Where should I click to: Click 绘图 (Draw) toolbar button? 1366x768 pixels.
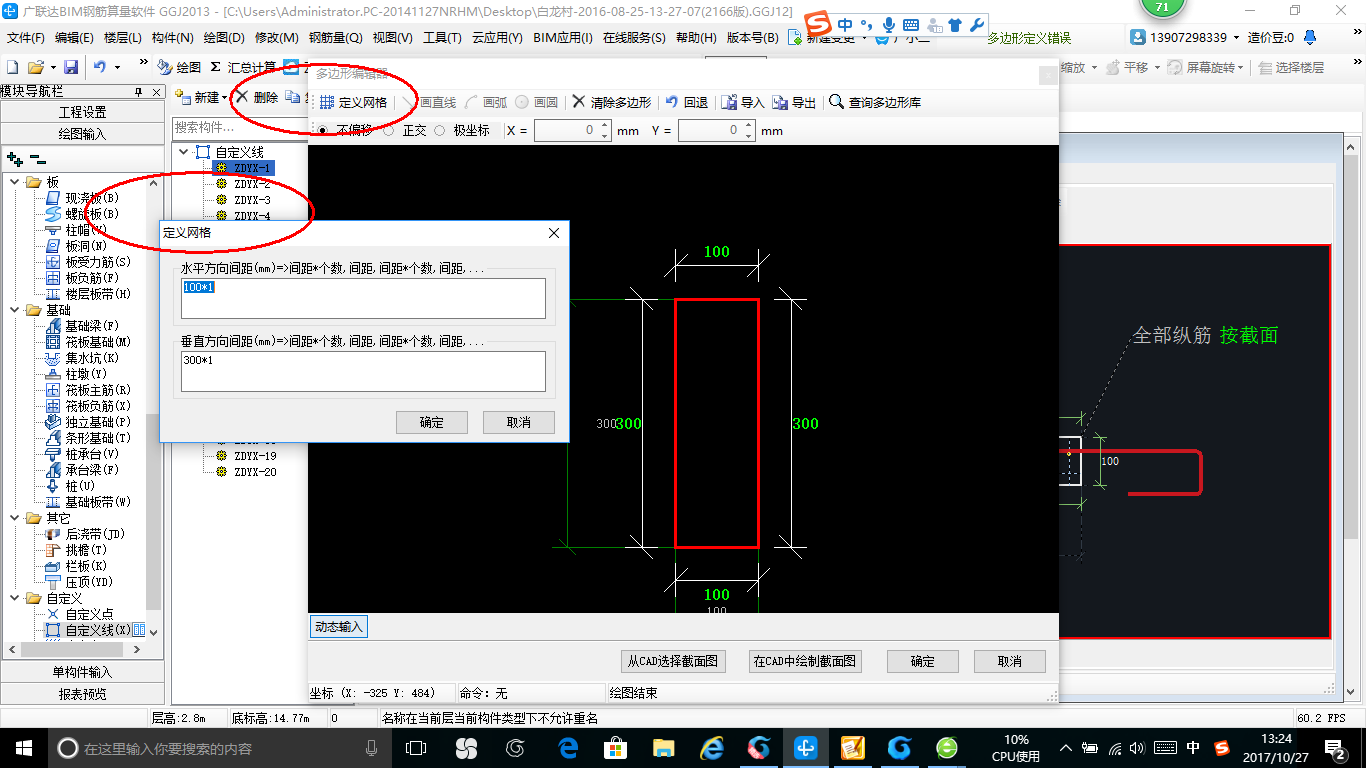(x=180, y=67)
